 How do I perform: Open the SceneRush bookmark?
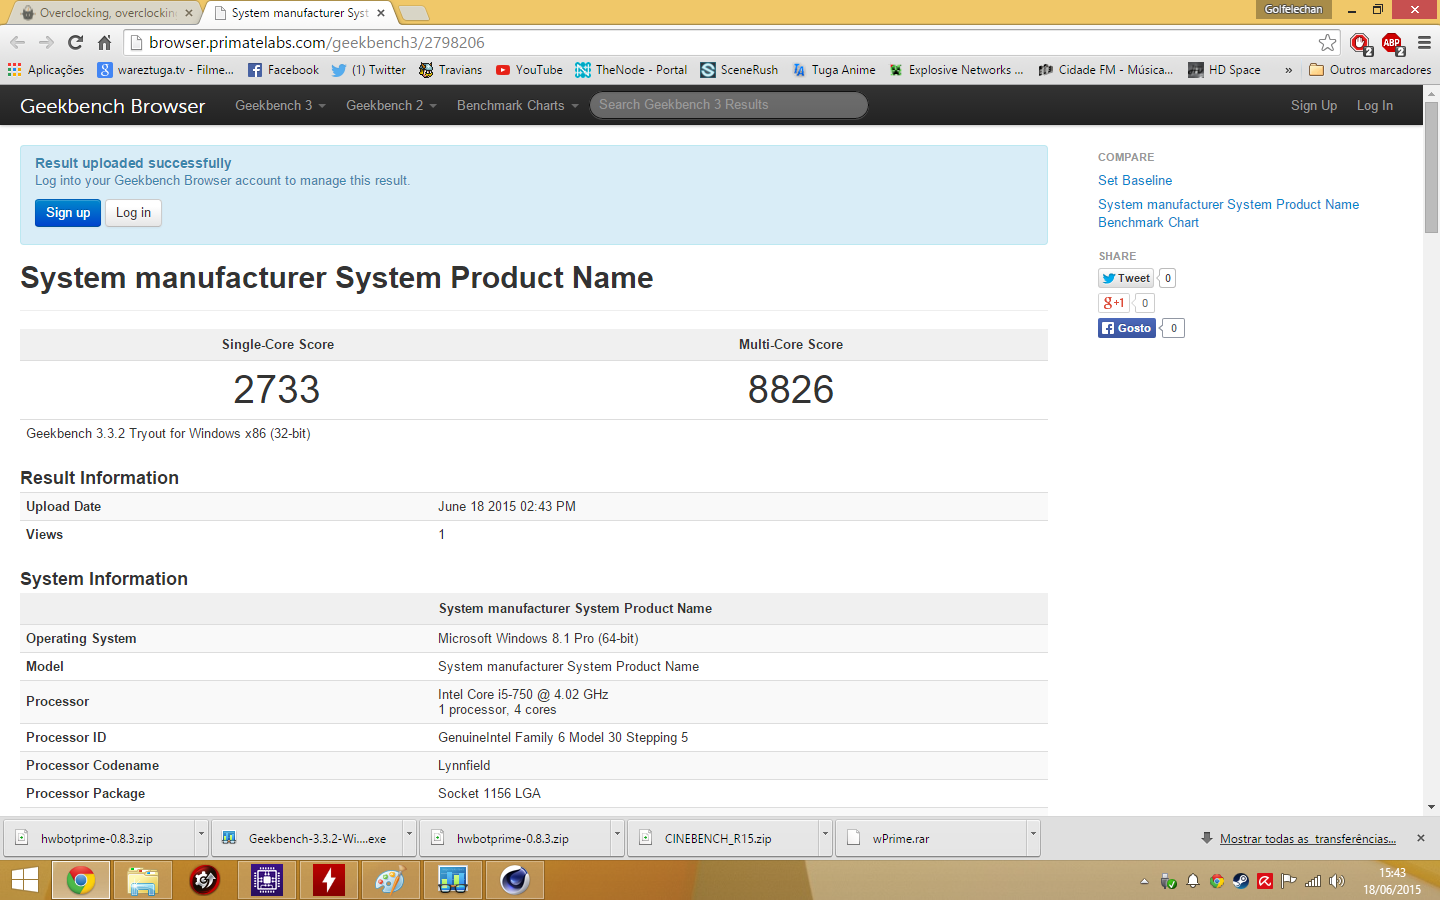739,70
